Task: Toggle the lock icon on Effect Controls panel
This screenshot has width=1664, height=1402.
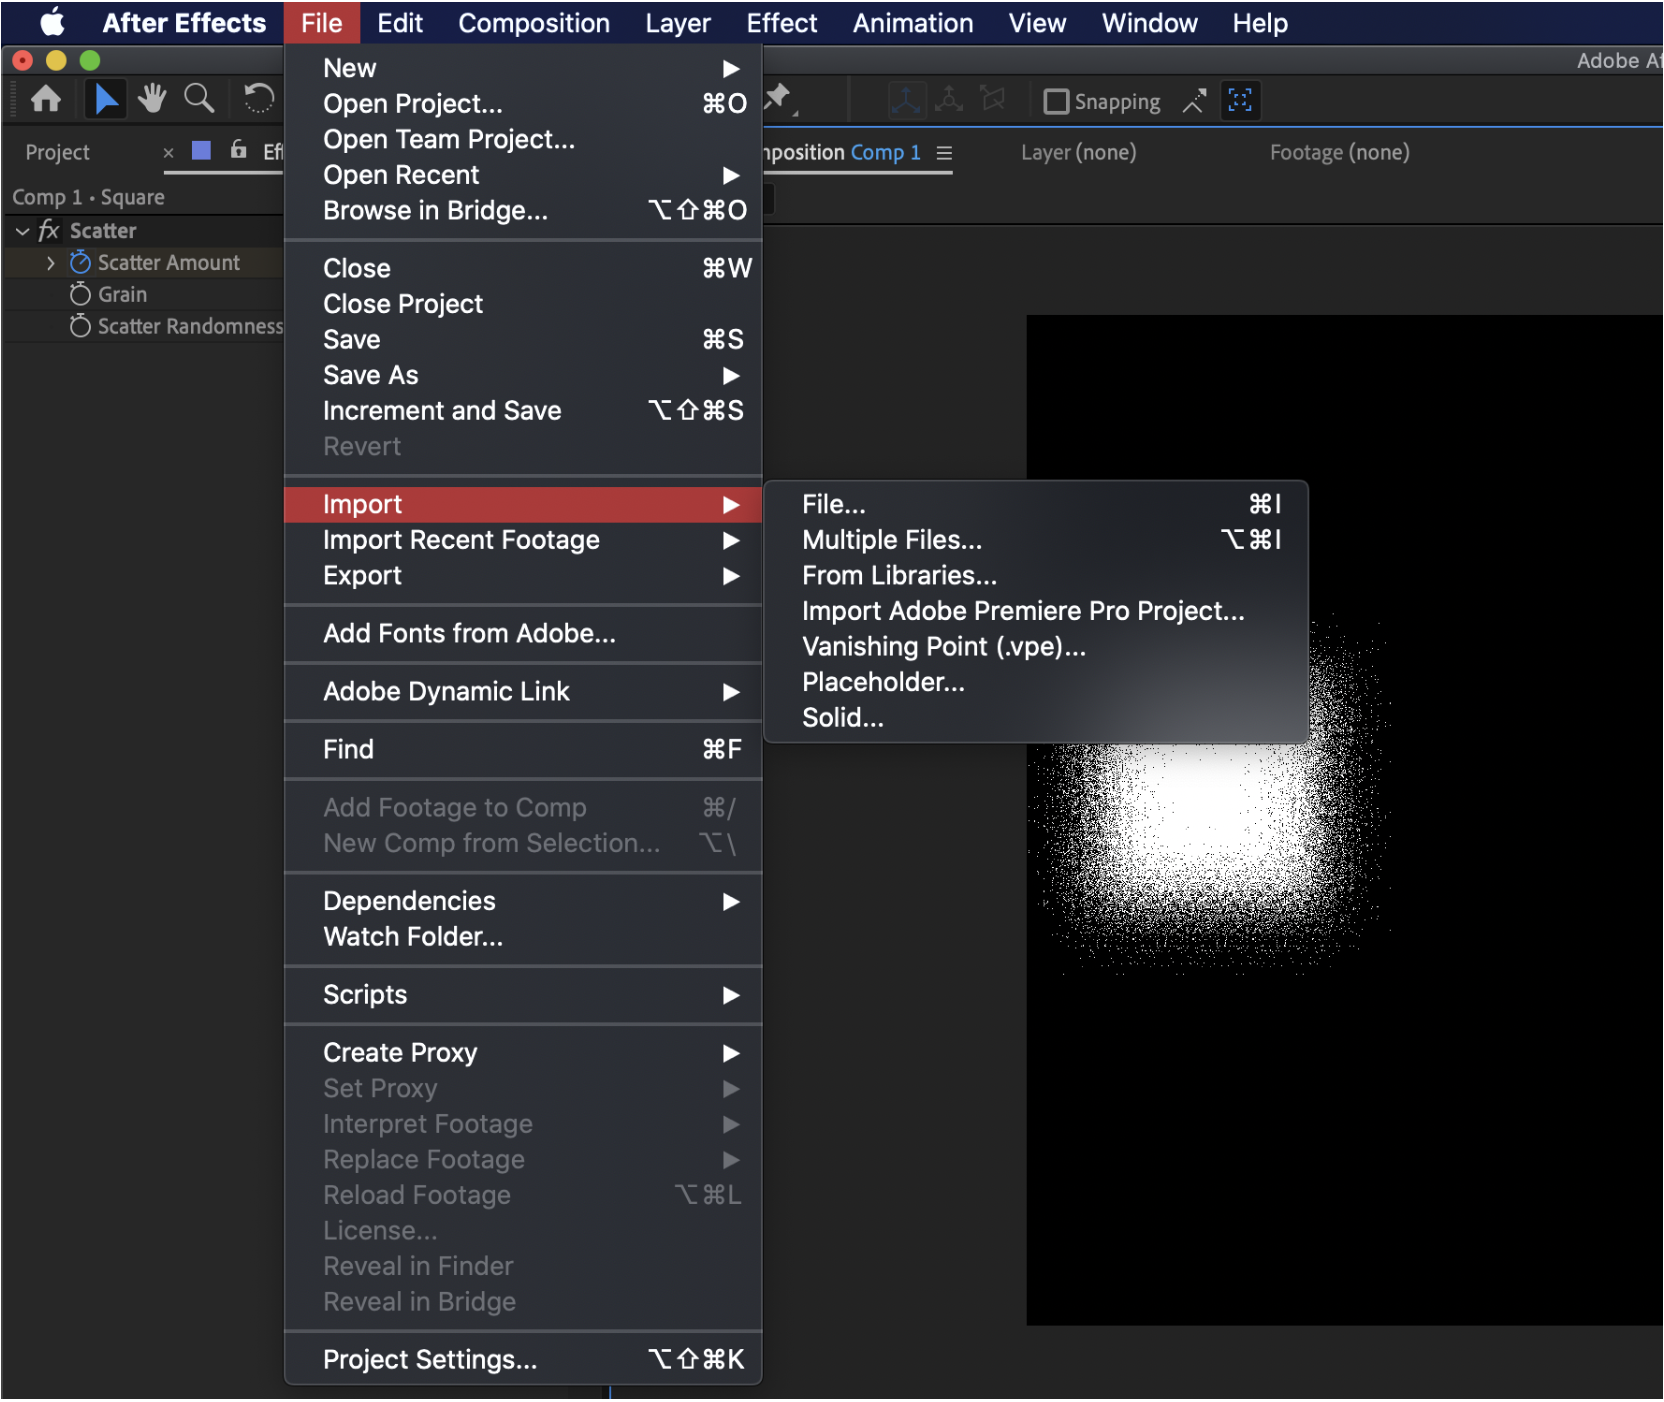Action: pyautogui.click(x=238, y=150)
